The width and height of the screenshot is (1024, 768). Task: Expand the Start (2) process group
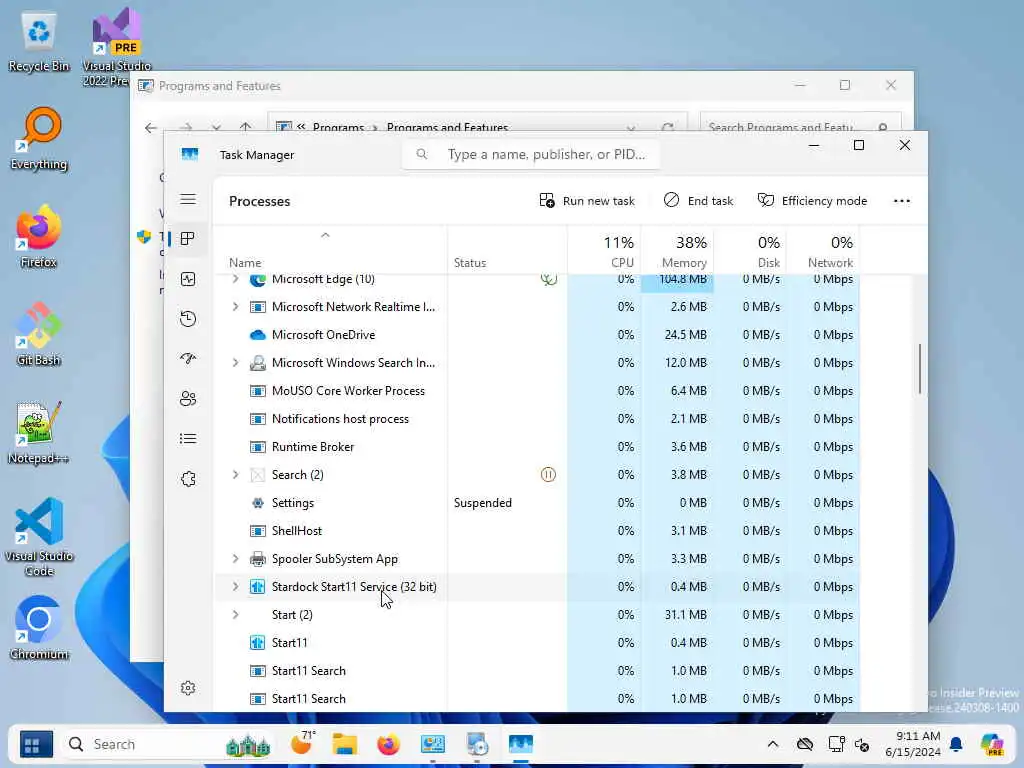point(235,615)
